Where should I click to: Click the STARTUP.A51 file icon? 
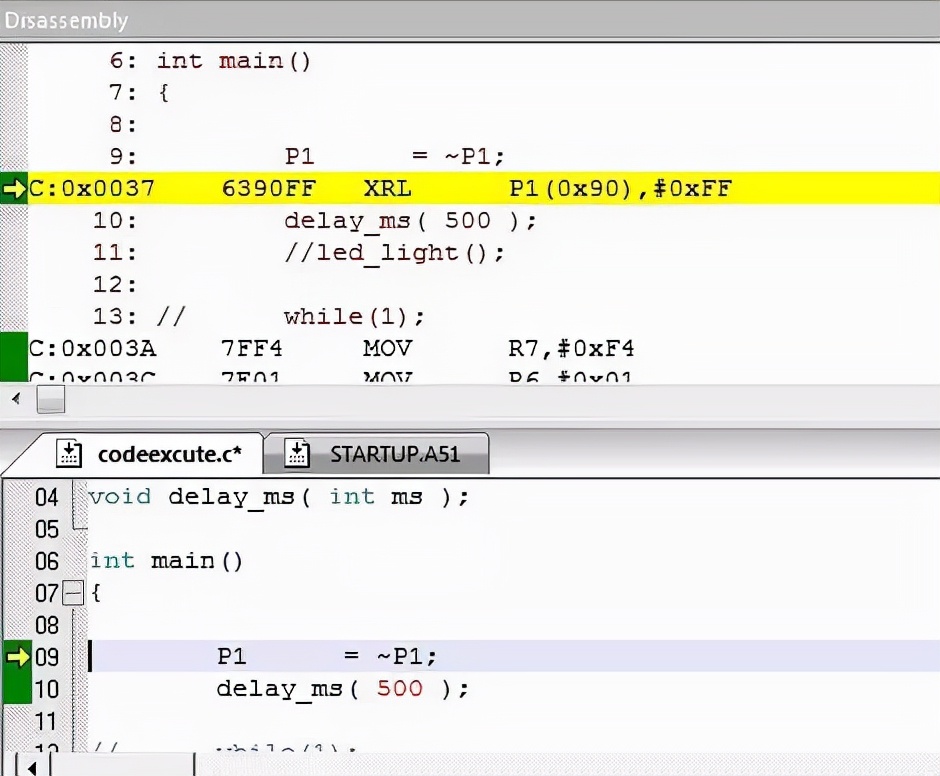point(297,453)
